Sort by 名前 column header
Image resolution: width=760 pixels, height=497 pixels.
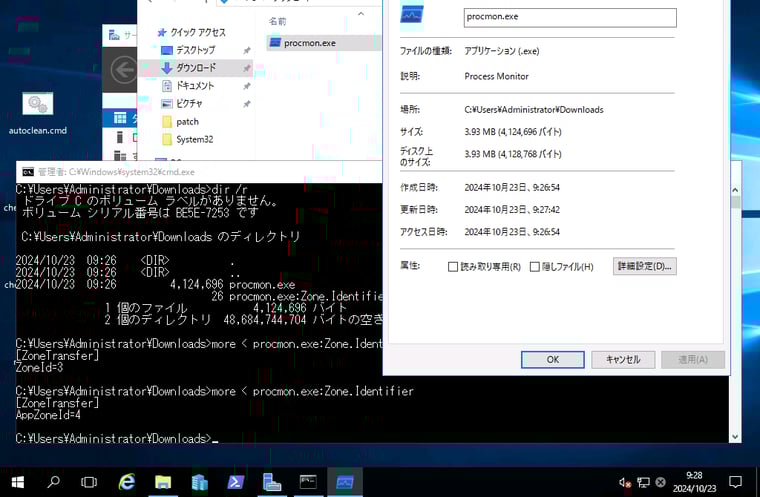coord(277,21)
